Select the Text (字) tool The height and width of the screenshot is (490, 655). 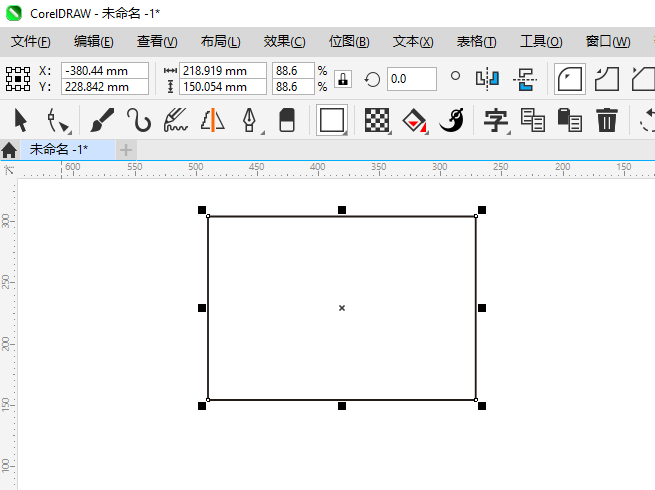(496, 120)
